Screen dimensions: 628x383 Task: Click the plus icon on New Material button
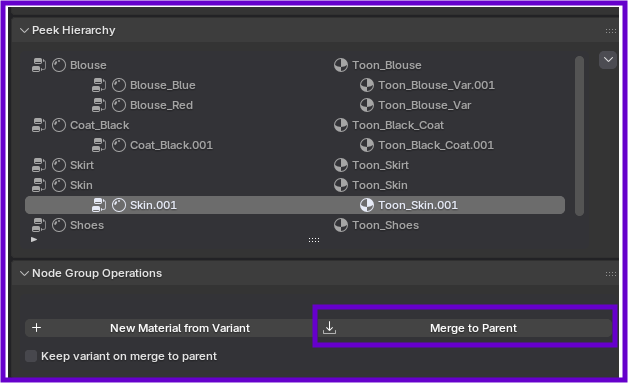pos(36,328)
